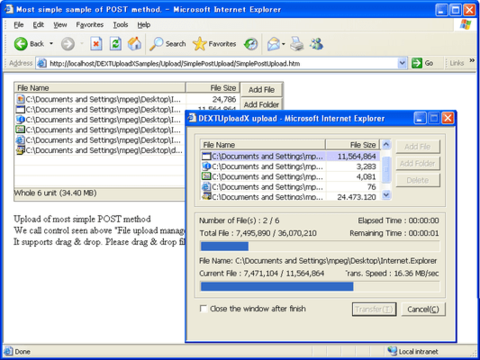Screen dimensions: 480x360
Task: Open the Search toolbar icon
Action: pyautogui.click(x=156, y=44)
